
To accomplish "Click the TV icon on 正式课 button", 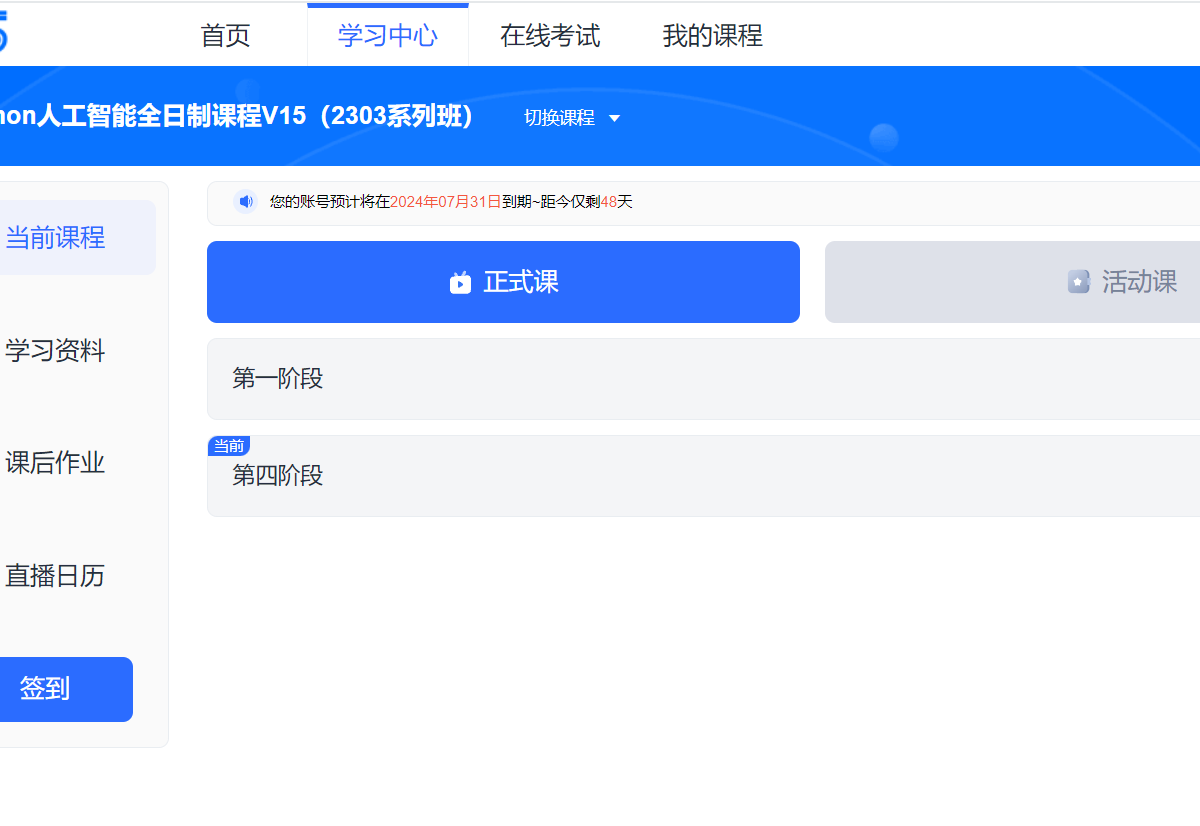I will point(459,283).
